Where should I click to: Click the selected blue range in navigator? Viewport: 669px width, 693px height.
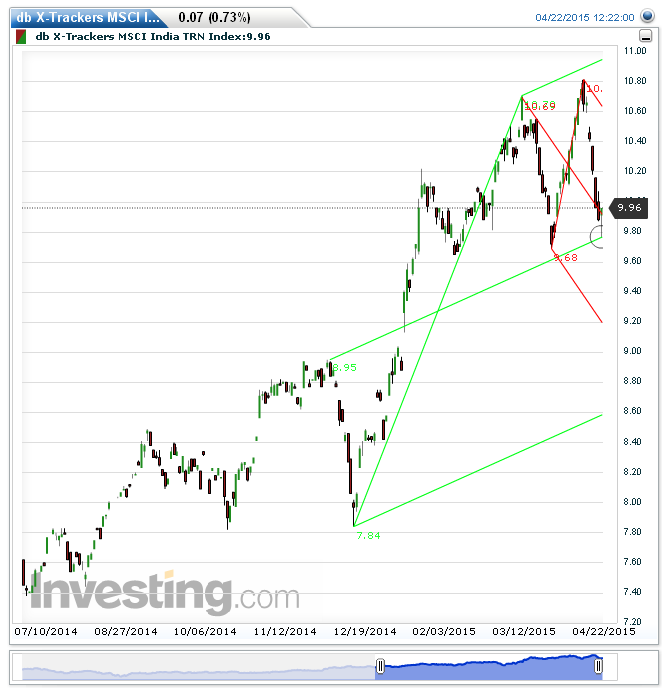point(489,667)
